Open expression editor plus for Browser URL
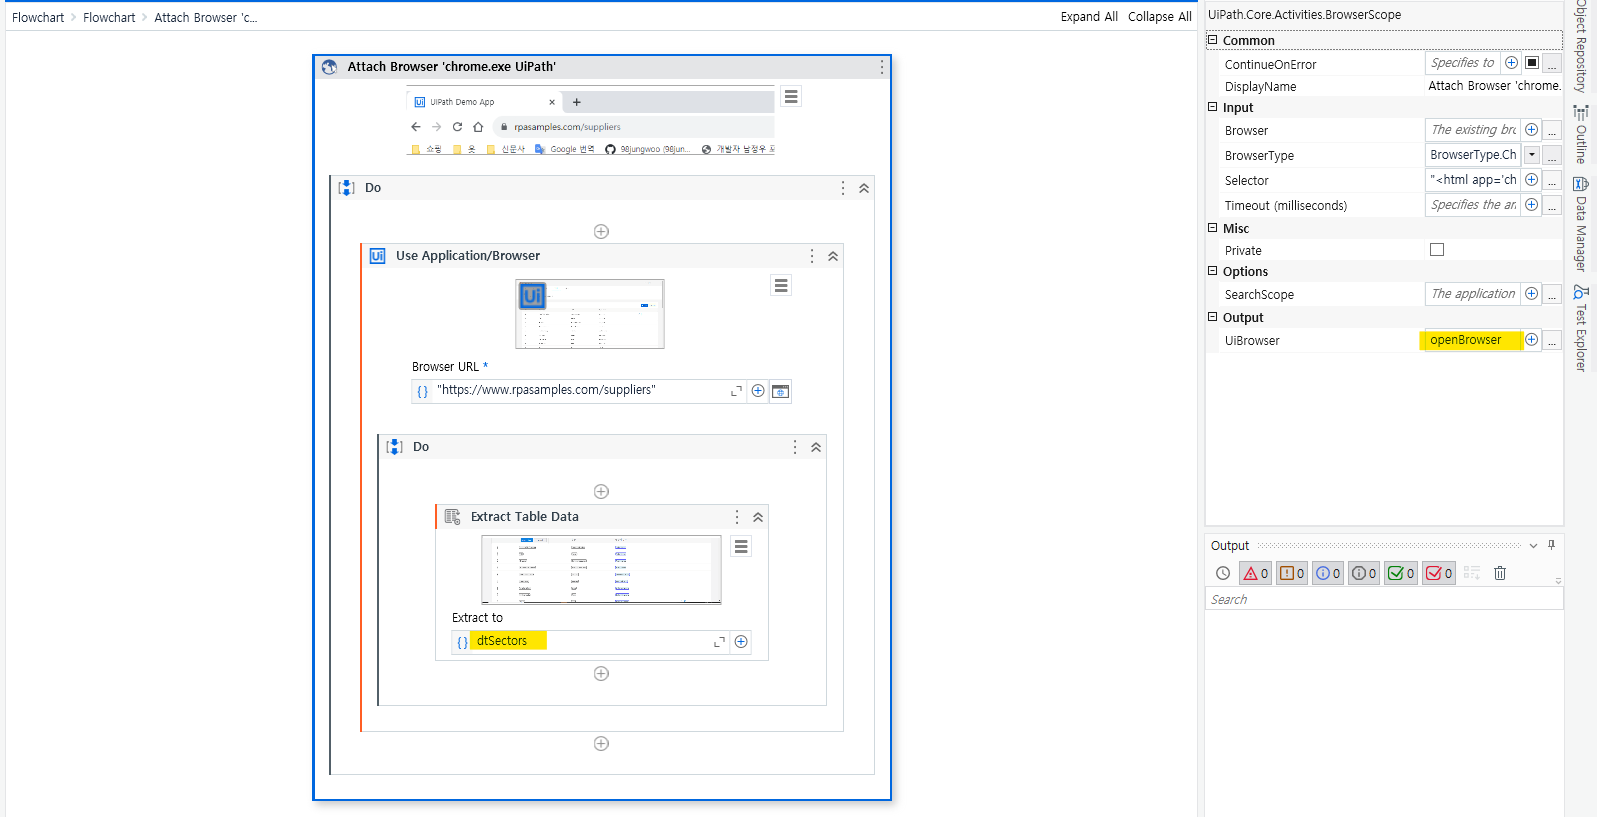Image resolution: width=1597 pixels, height=817 pixels. (x=758, y=391)
